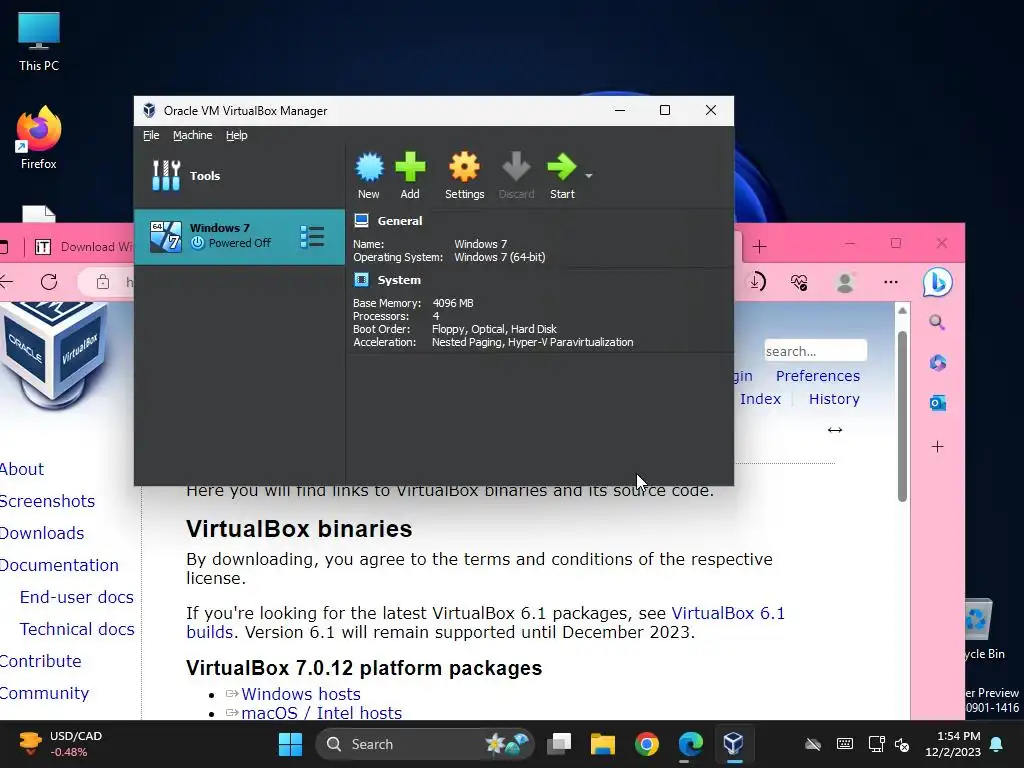This screenshot has height=768, width=1024.
Task: Click the Boot Order value Floppy, Optical, Hard Disk
Action: (x=494, y=329)
